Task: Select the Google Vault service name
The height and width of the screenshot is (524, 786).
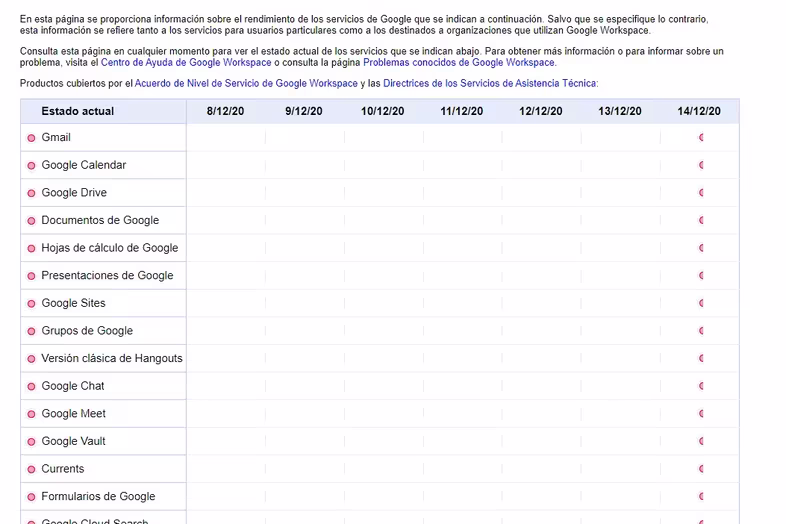Action: (x=73, y=441)
